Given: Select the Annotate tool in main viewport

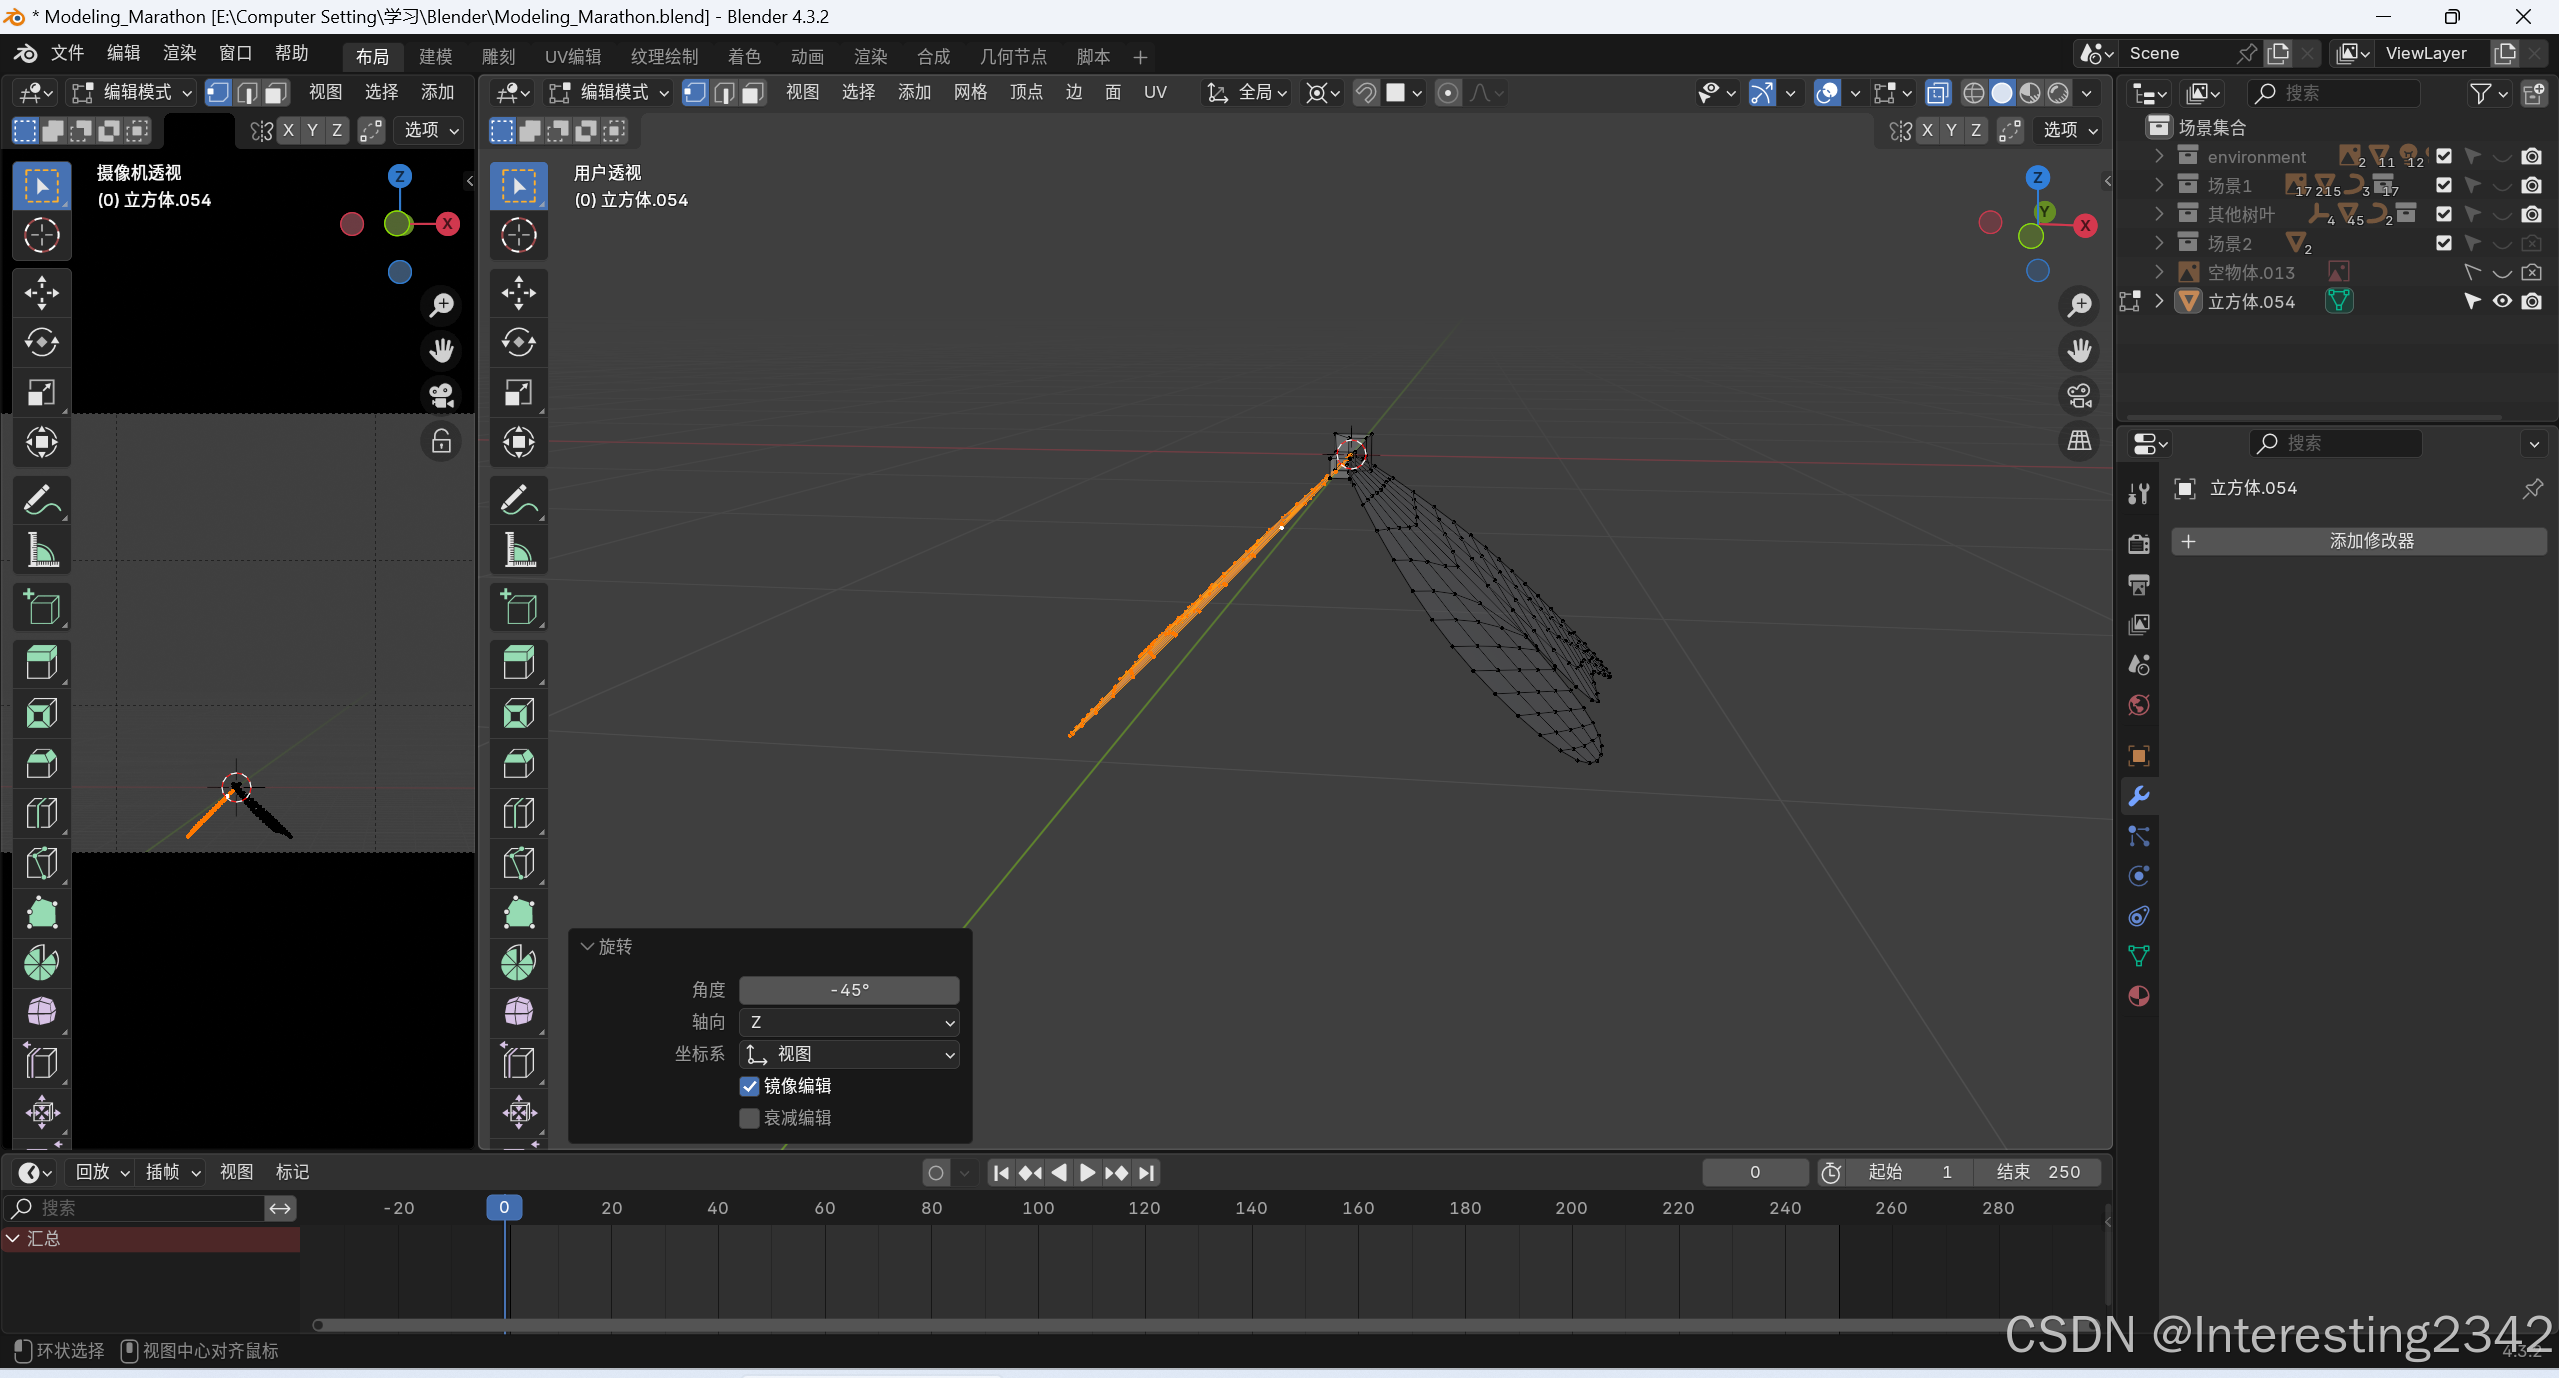Looking at the screenshot, I should point(518,500).
